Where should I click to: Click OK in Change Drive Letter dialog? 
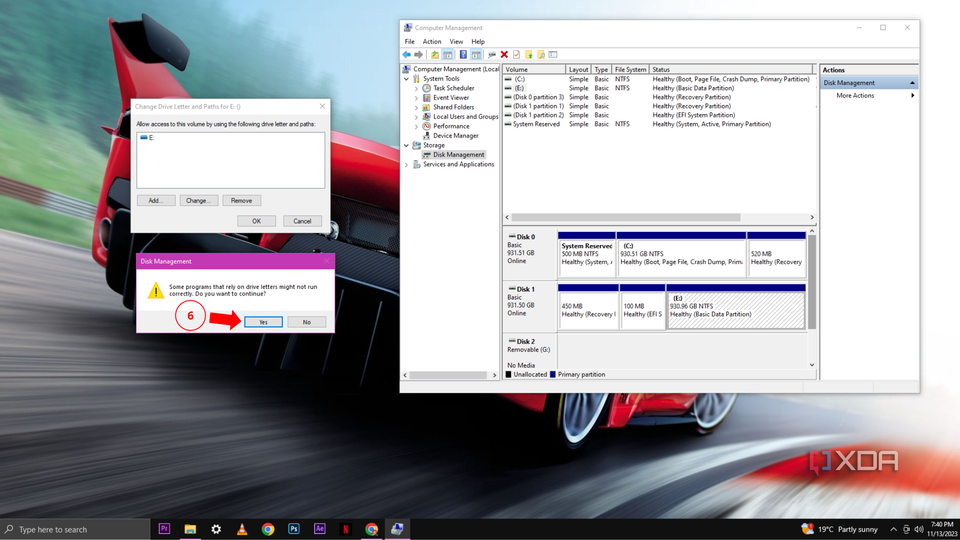tap(257, 221)
